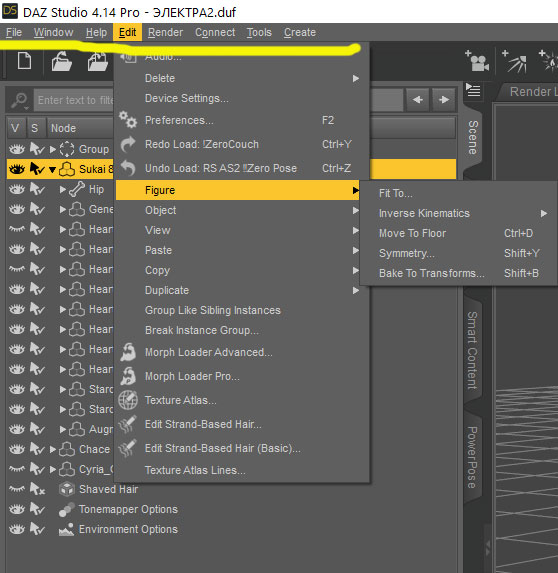This screenshot has height=573, width=558.
Task: Toggle selectable arrow for Shaved Hair
Action: (37, 489)
